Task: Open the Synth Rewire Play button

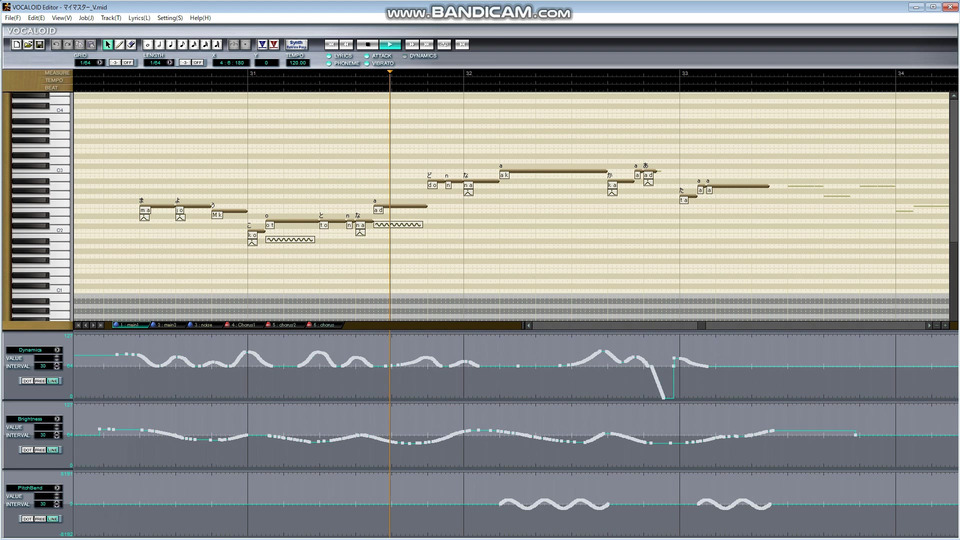Action: (x=296, y=45)
